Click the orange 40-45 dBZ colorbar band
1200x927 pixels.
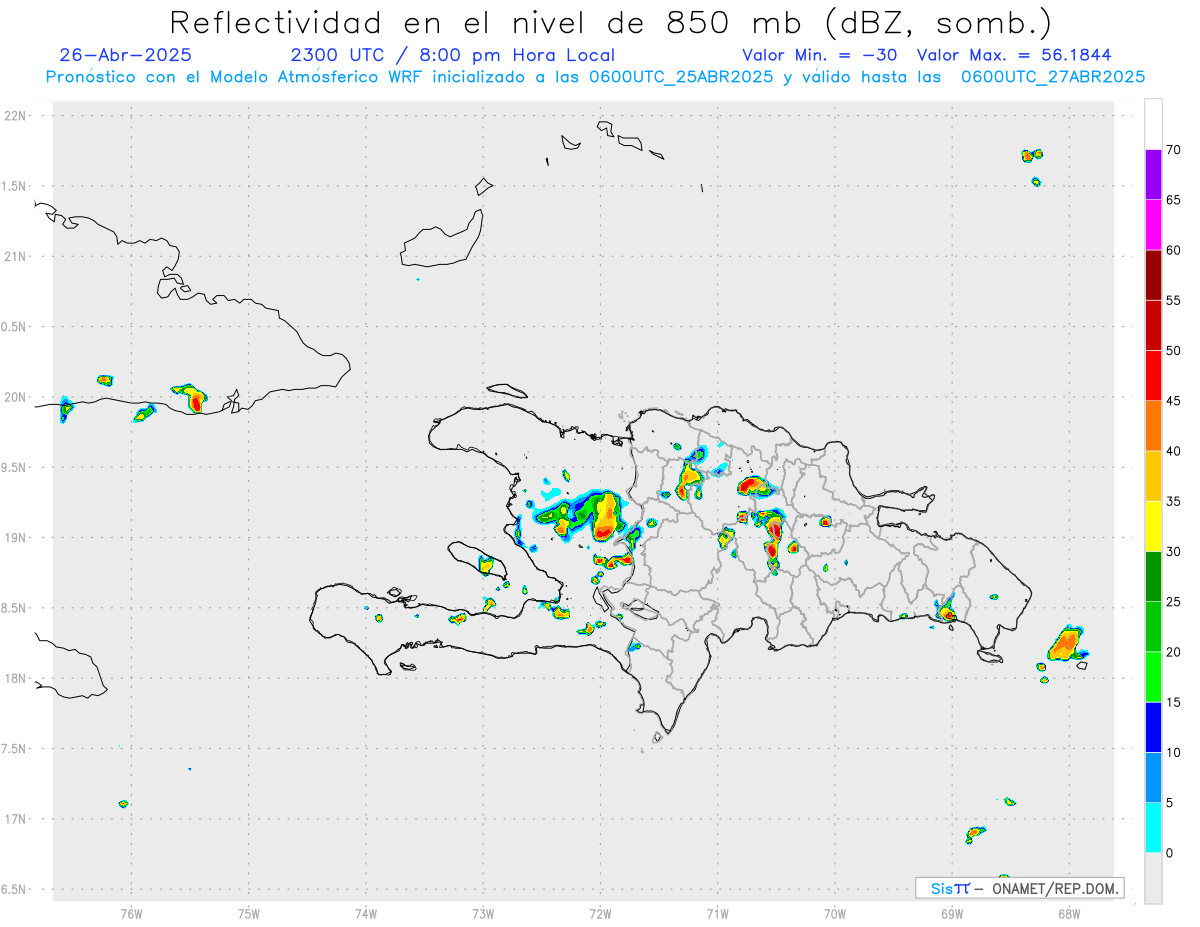[x=1153, y=426]
